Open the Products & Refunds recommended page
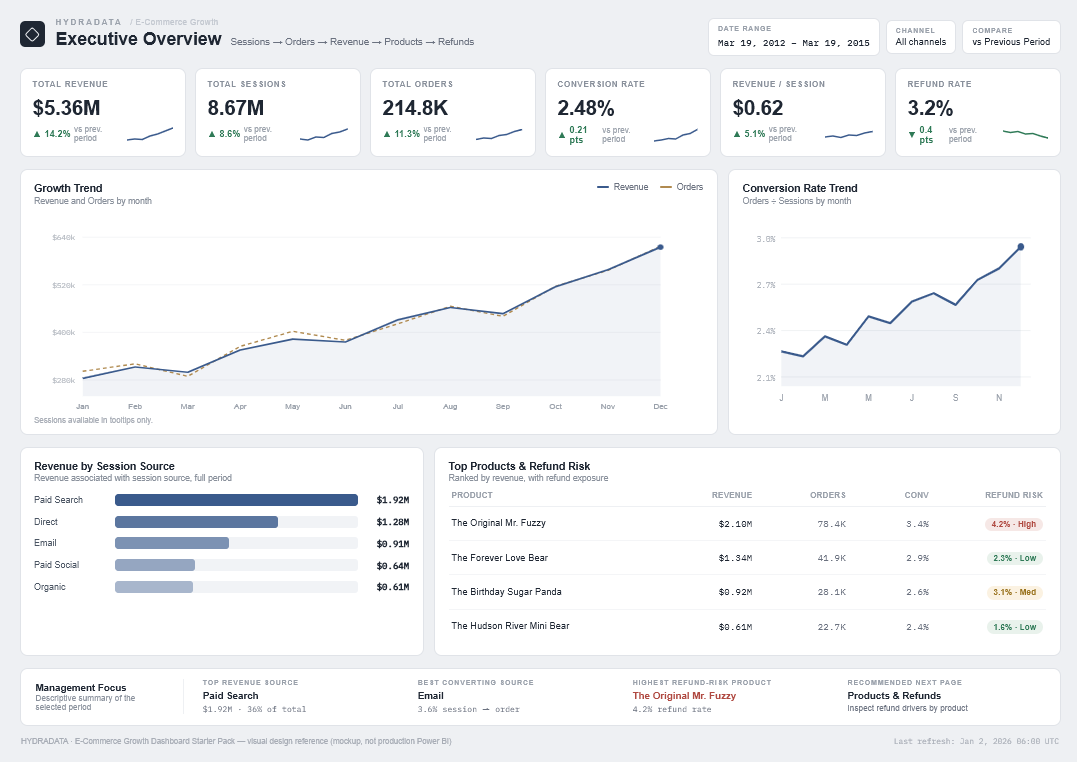This screenshot has width=1077, height=762. pyautogui.click(x=894, y=696)
